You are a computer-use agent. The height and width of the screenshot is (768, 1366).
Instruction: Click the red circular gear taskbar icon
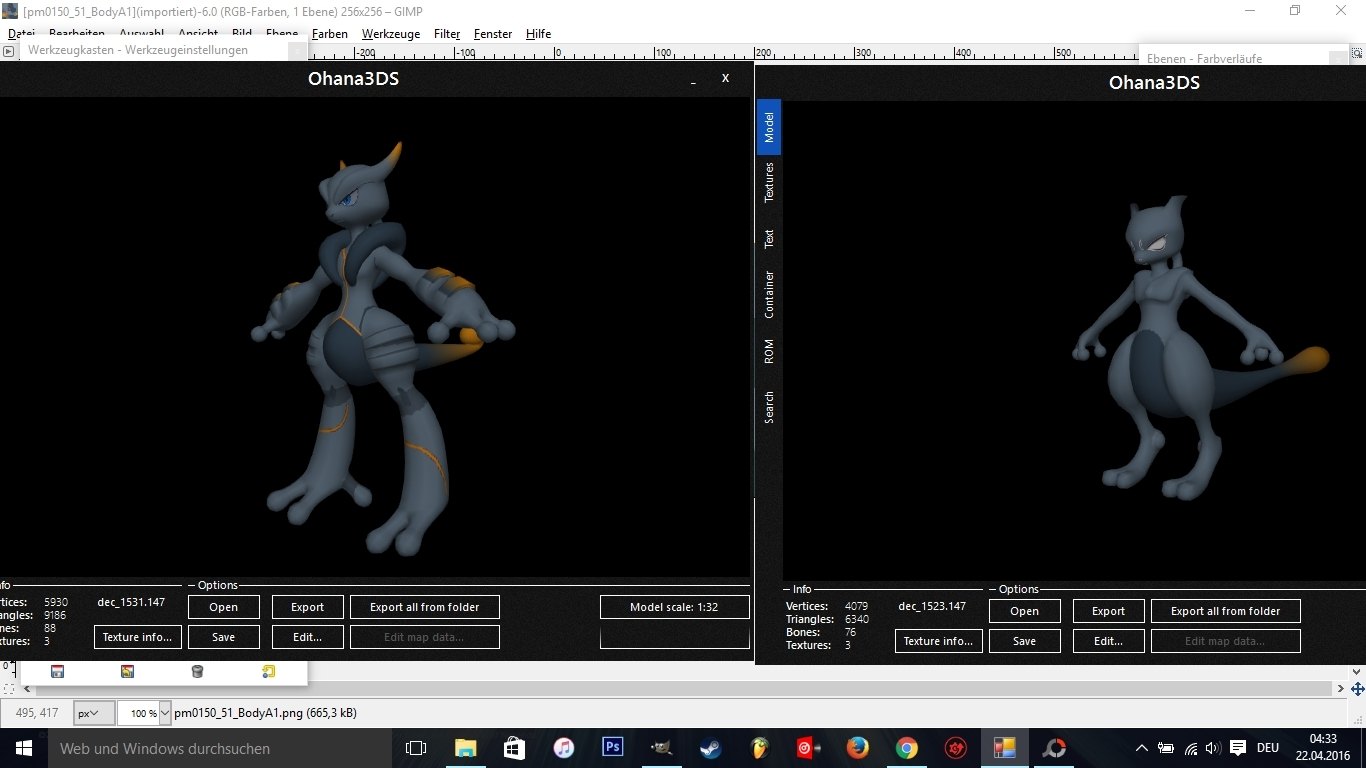(955, 748)
